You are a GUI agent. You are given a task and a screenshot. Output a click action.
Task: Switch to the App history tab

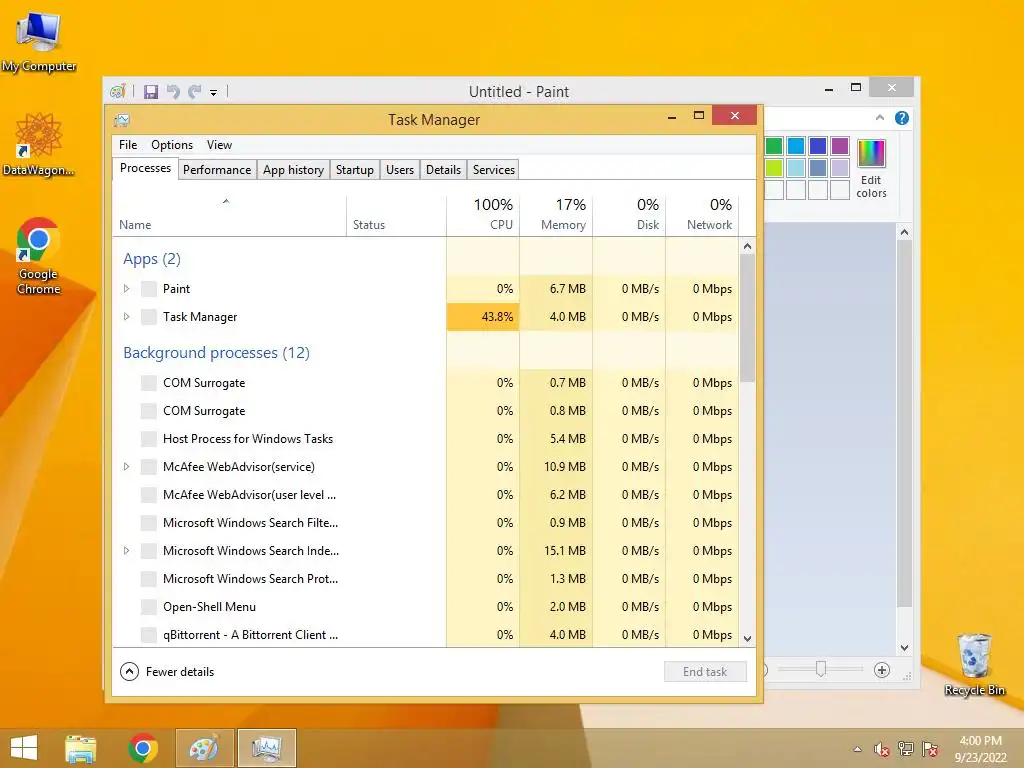point(293,170)
